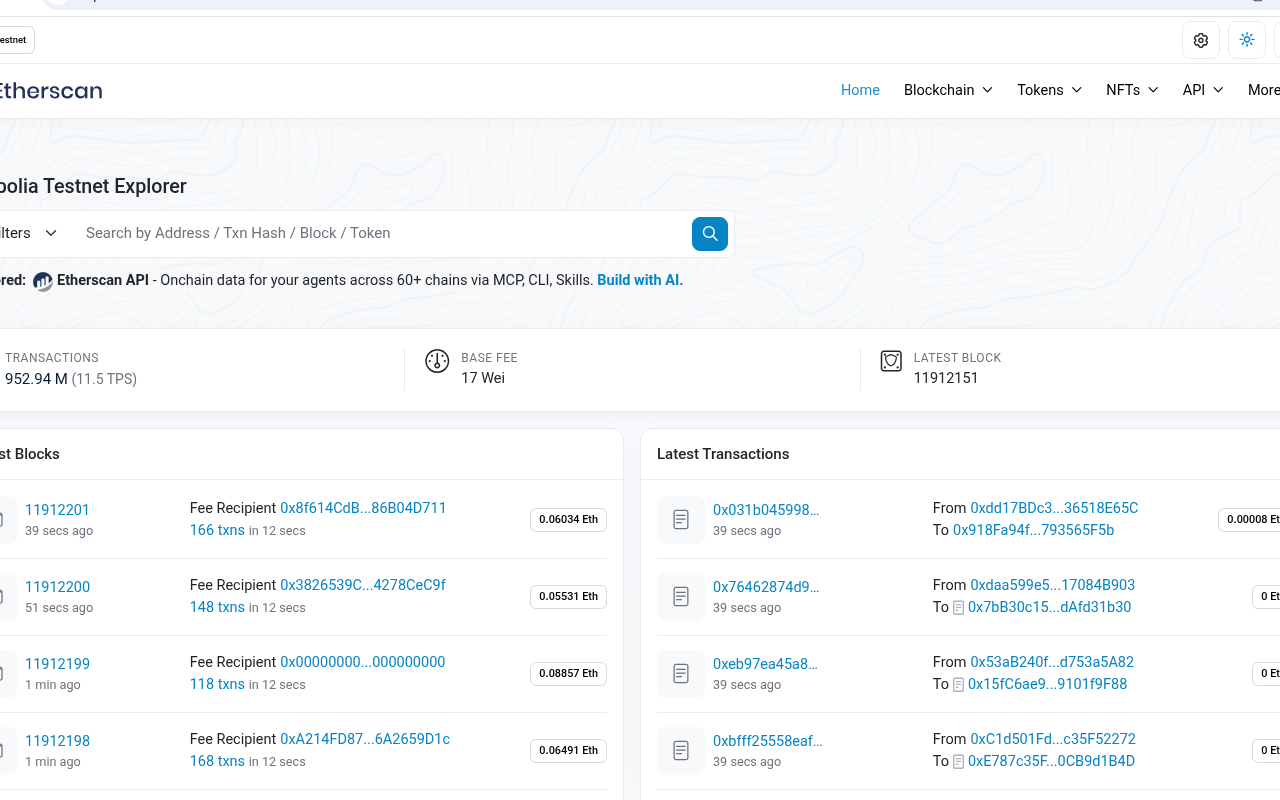Click the Etherscan API sponsor logo
The image size is (1280, 800).
point(42,281)
